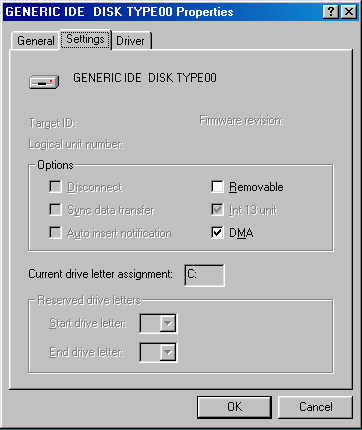
Task: Click the Cancel button
Action: pos(315,407)
